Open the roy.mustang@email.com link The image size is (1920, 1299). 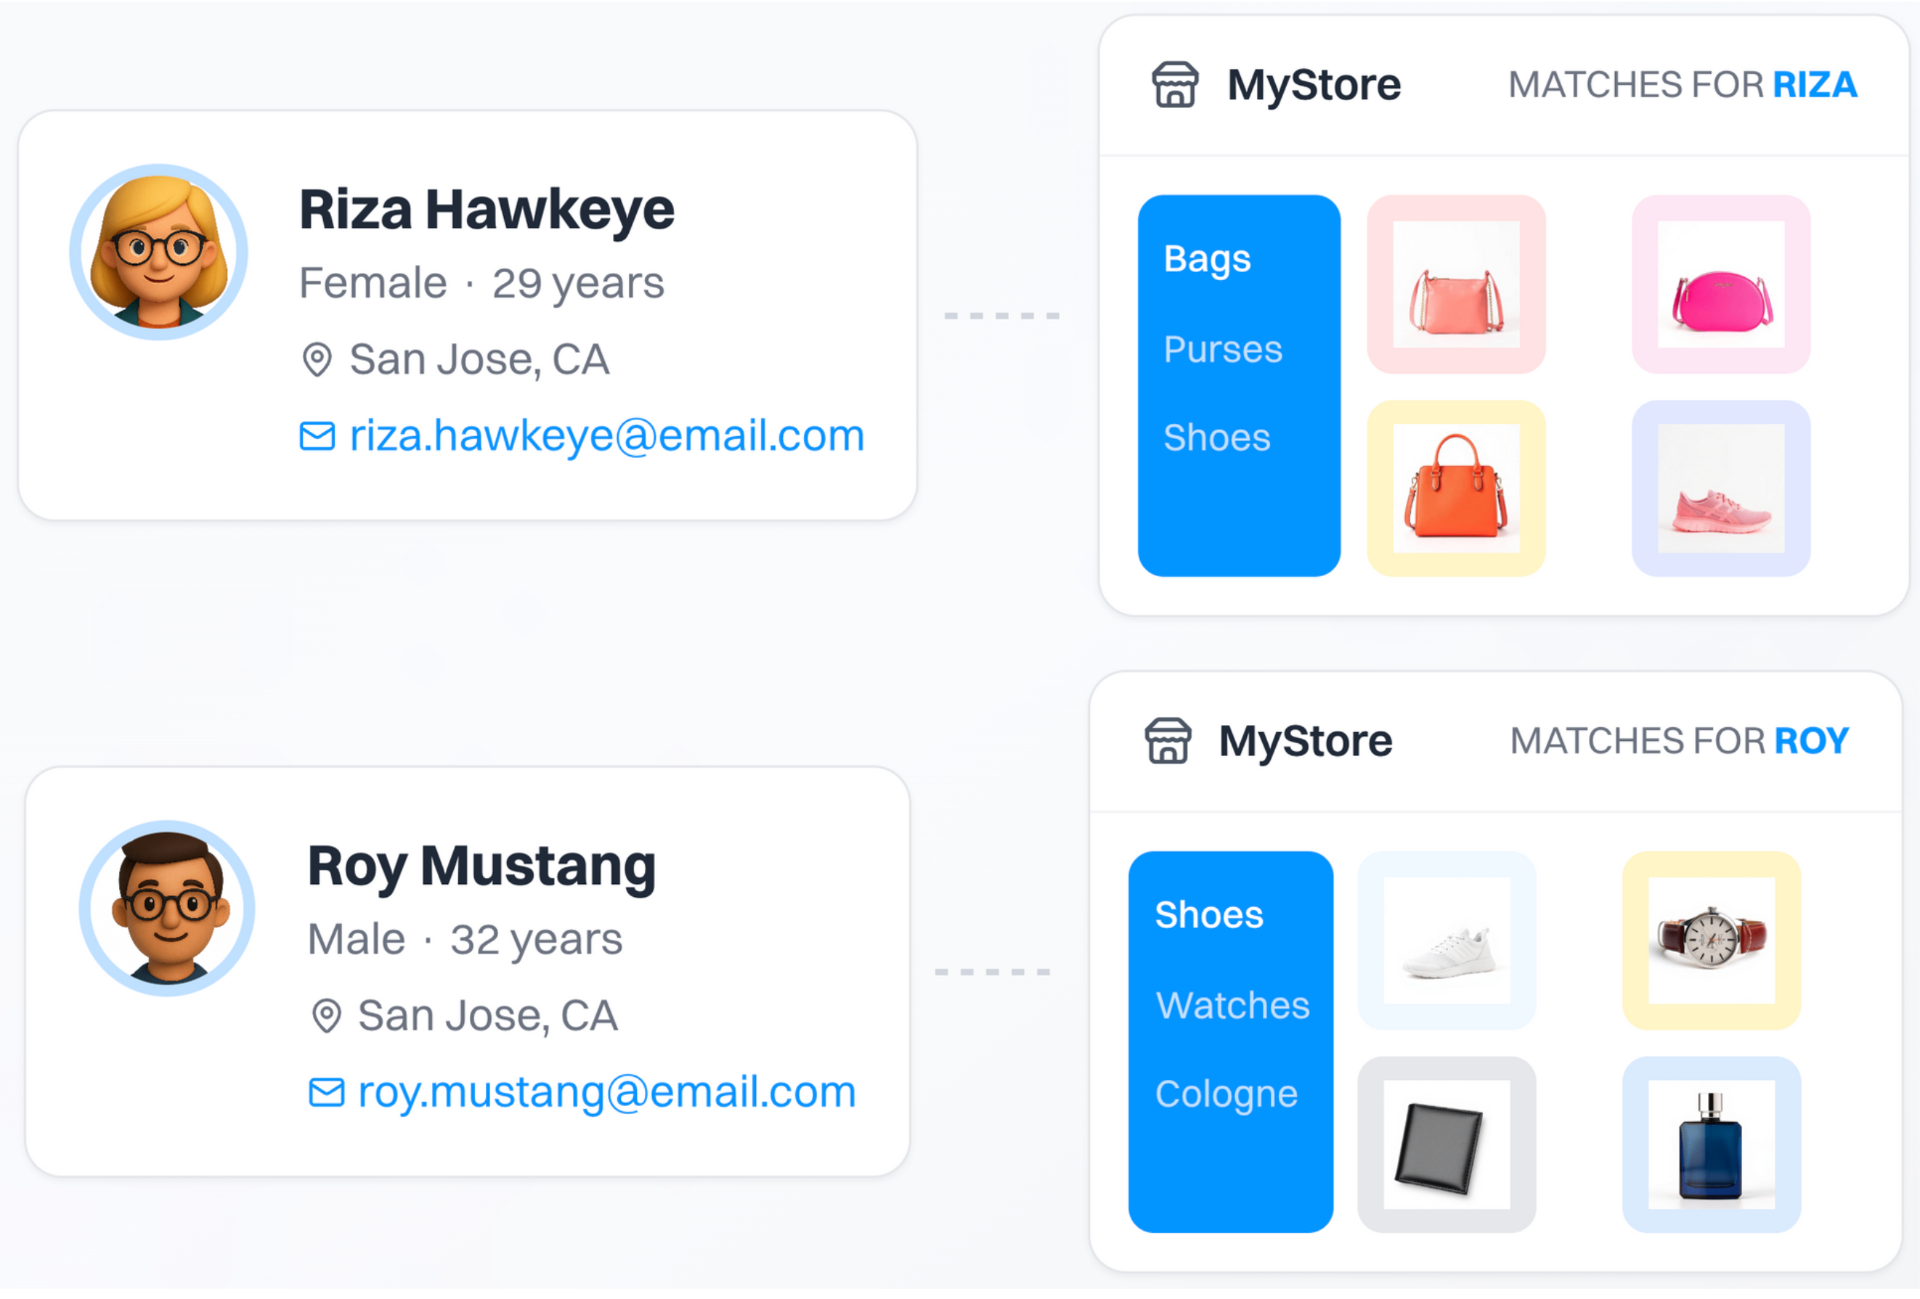tap(606, 1092)
